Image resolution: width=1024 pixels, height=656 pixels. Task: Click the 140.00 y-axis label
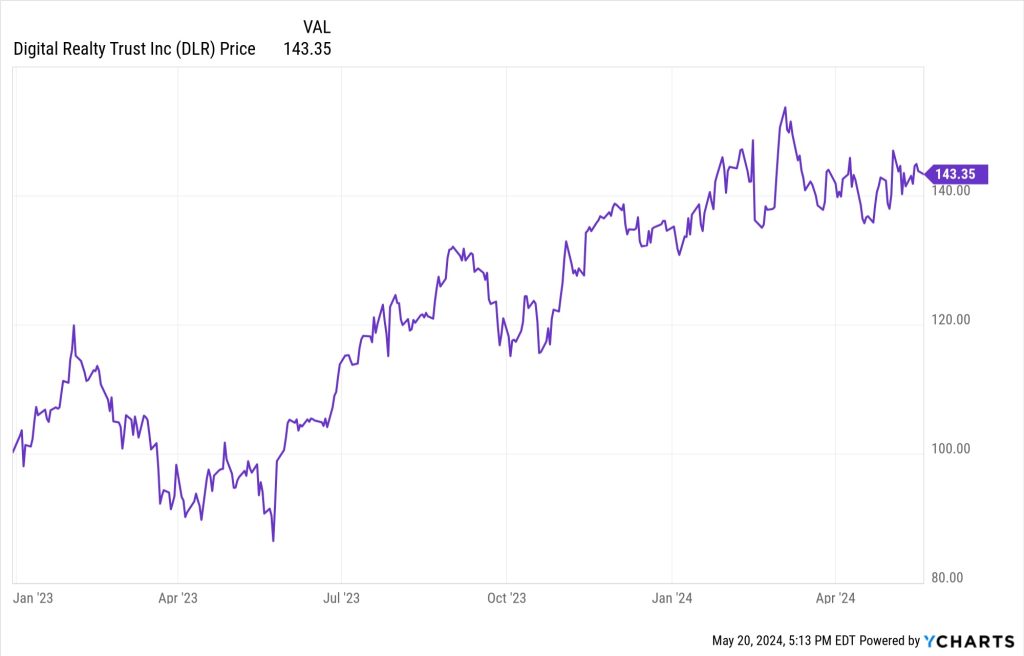(x=950, y=191)
